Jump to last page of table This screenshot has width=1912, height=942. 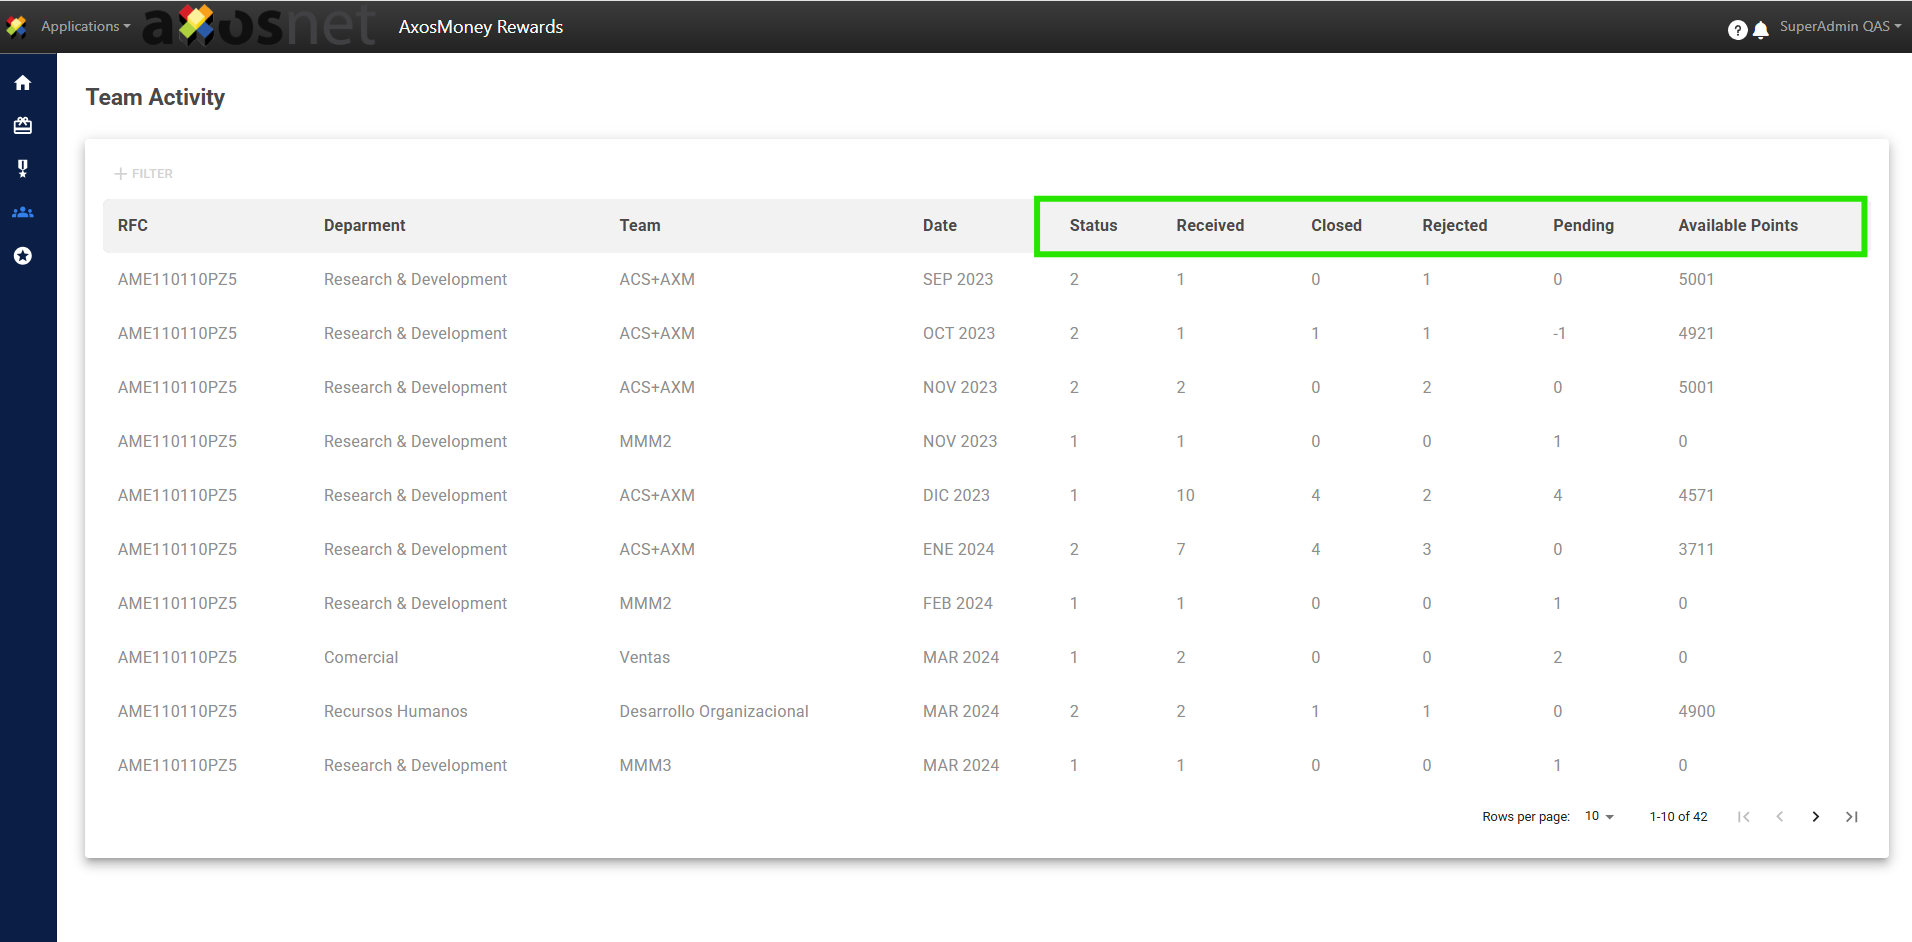[1851, 817]
